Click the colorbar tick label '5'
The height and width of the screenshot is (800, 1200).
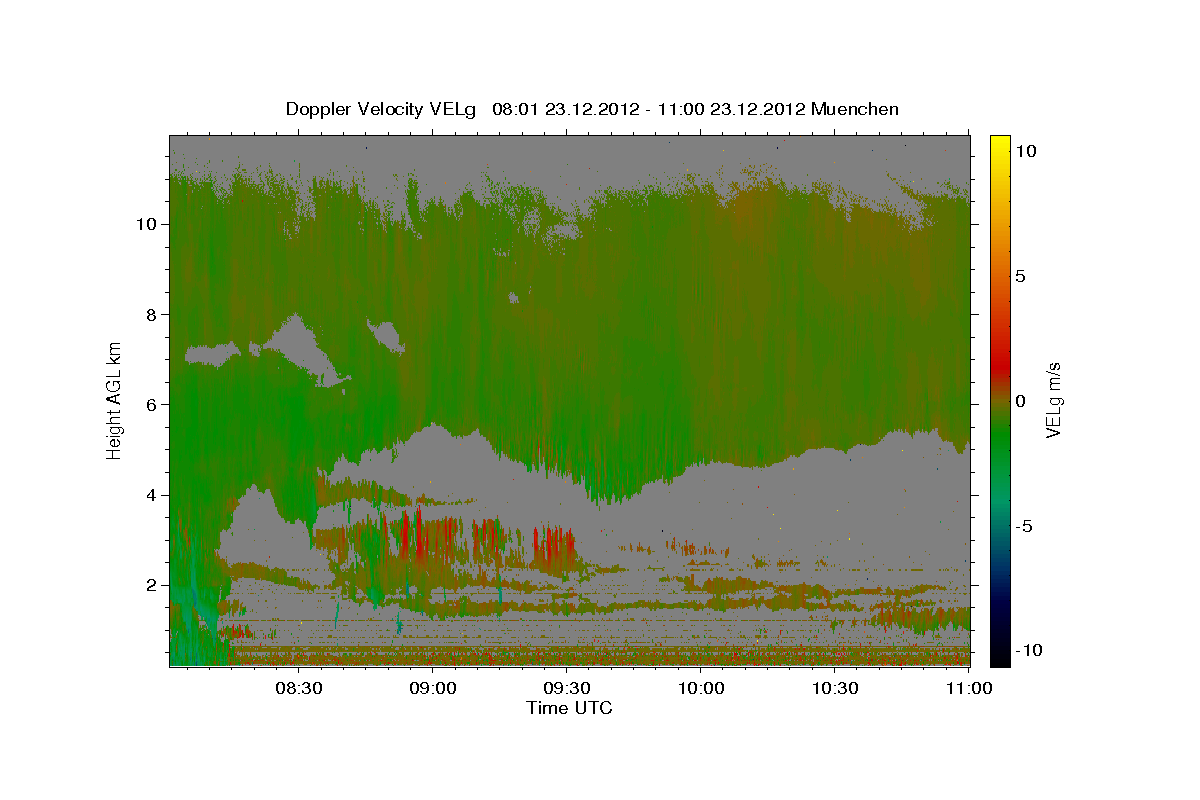click(x=1020, y=276)
